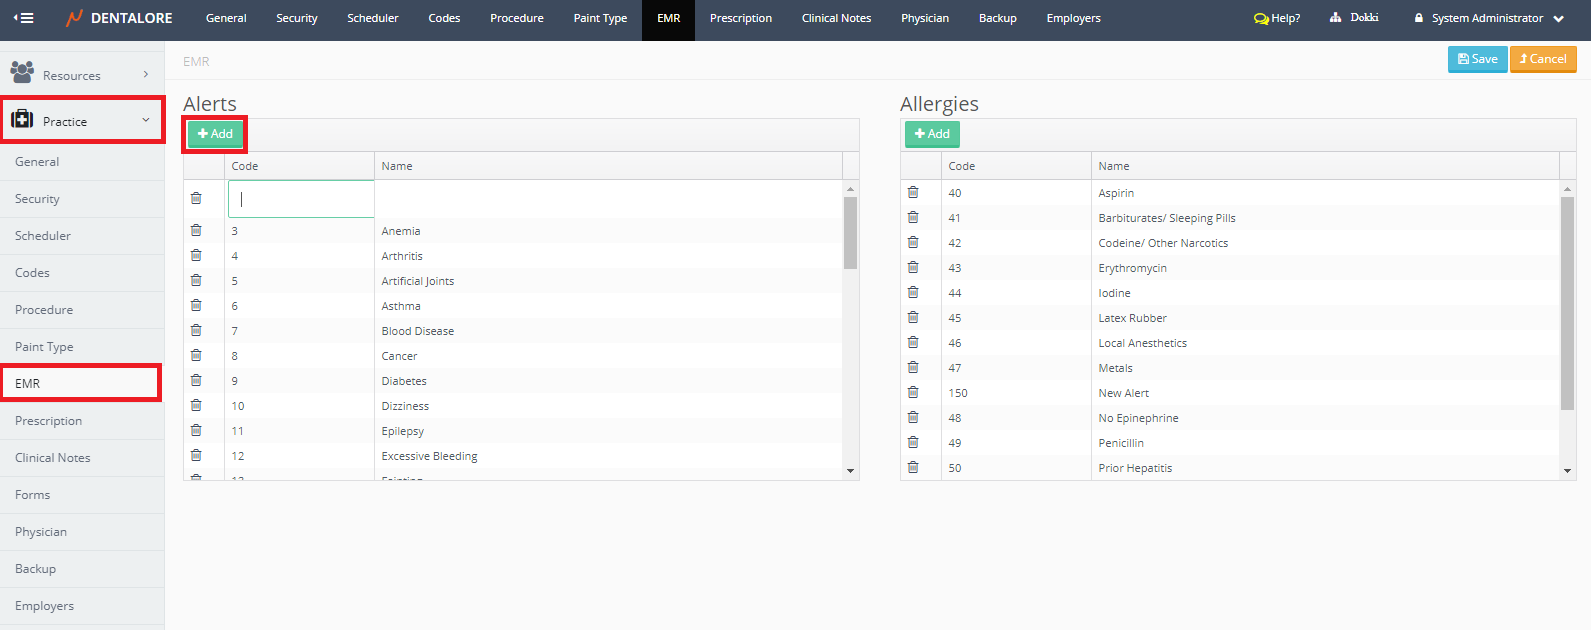Cancel the EMR edits
The width and height of the screenshot is (1591, 633).
pyautogui.click(x=1543, y=59)
